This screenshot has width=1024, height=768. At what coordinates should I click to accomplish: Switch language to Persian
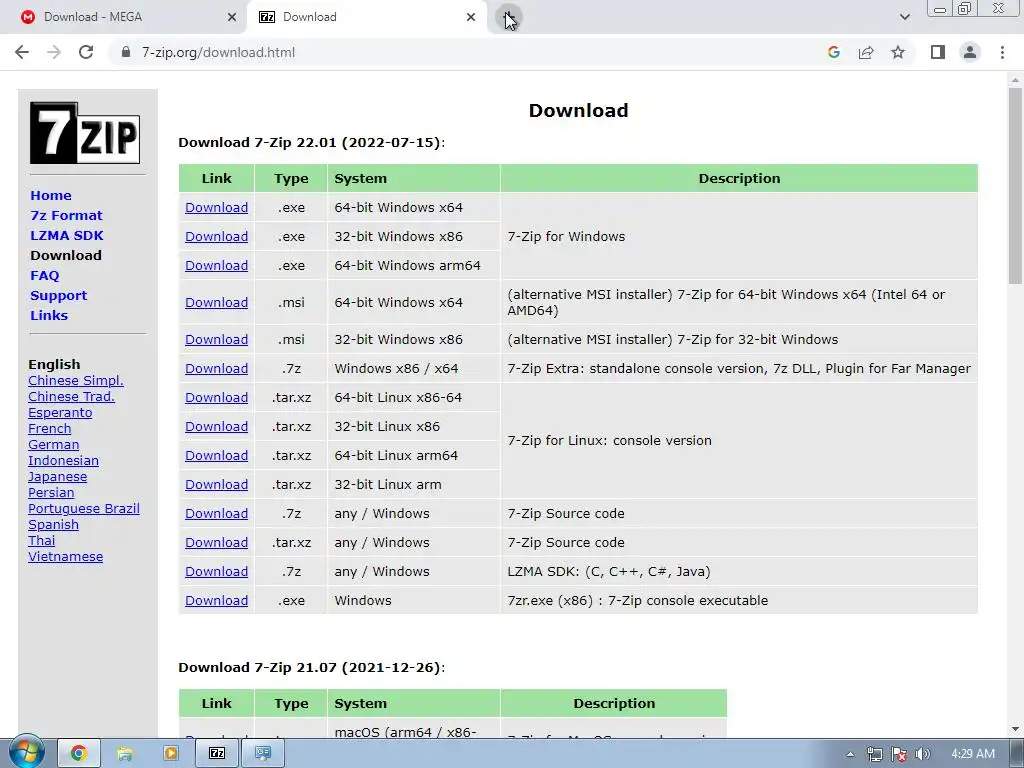click(x=51, y=492)
